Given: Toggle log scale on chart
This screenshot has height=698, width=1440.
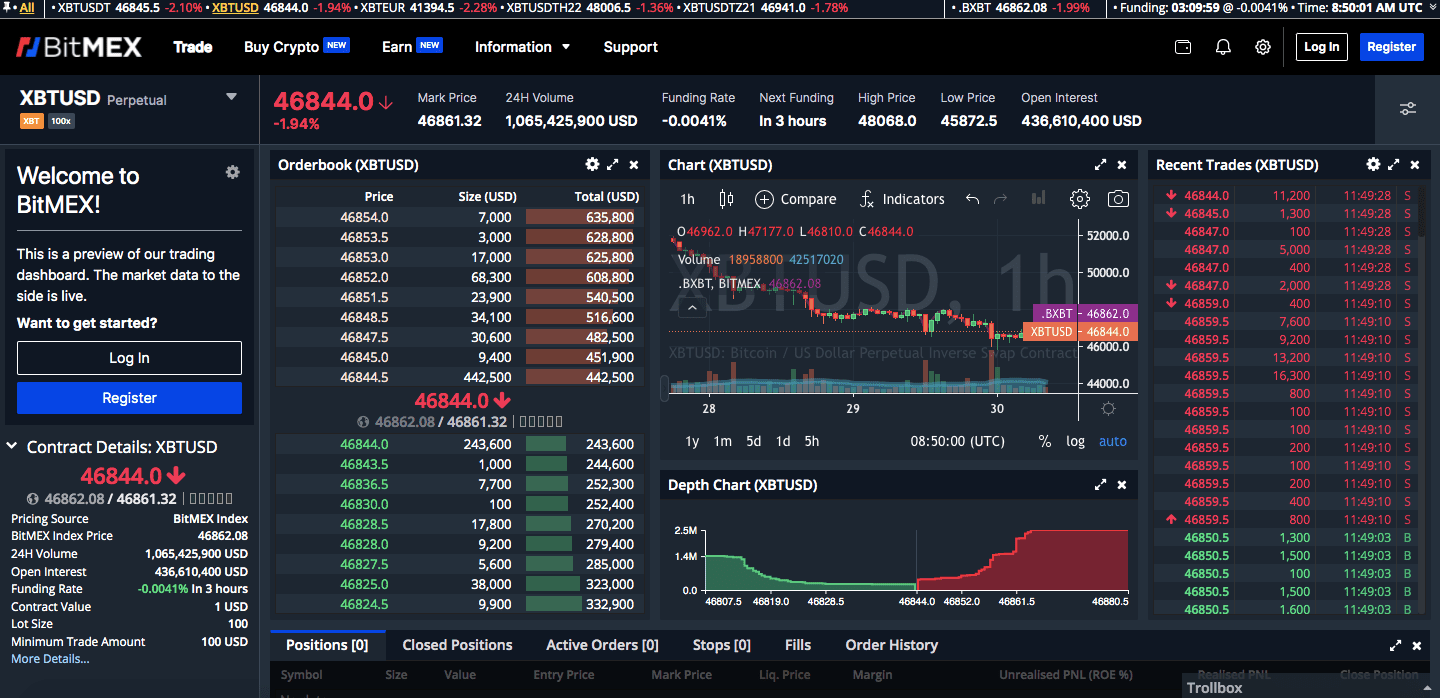Looking at the screenshot, I should pyautogui.click(x=1075, y=441).
